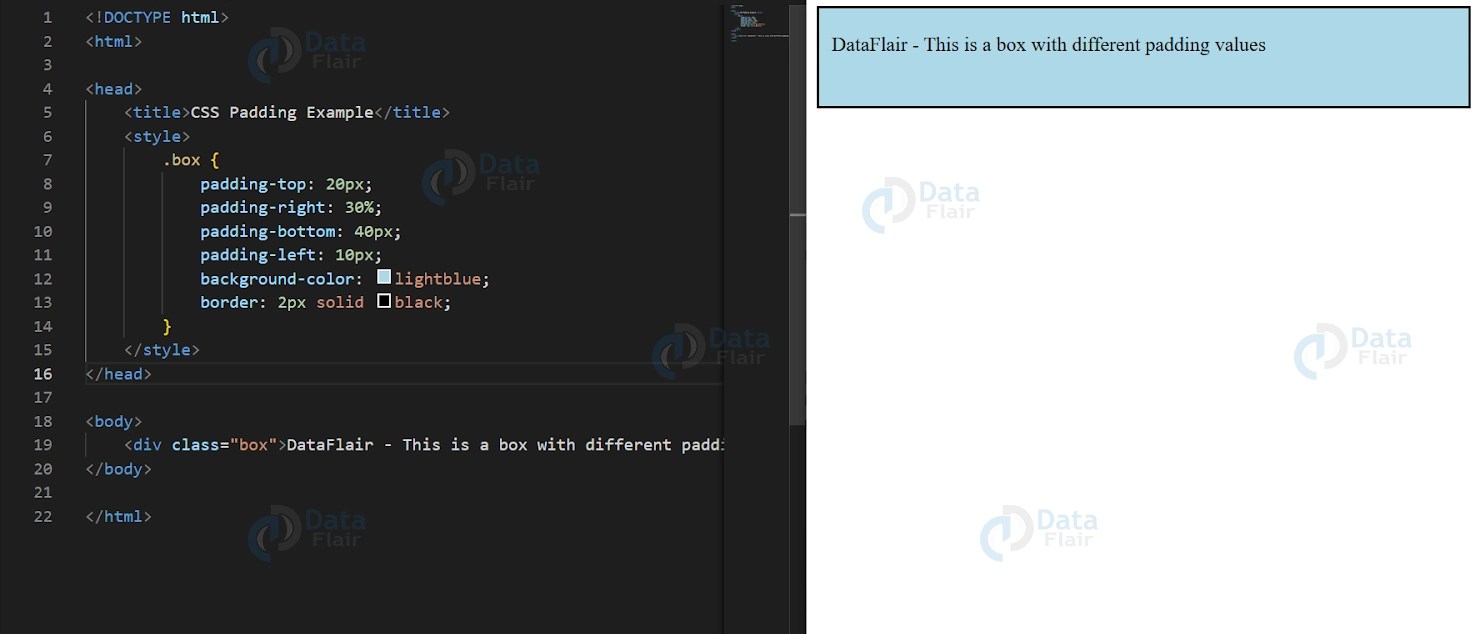Click the black color swatch on line 13
This screenshot has height=634, width=1480.
click(383, 301)
